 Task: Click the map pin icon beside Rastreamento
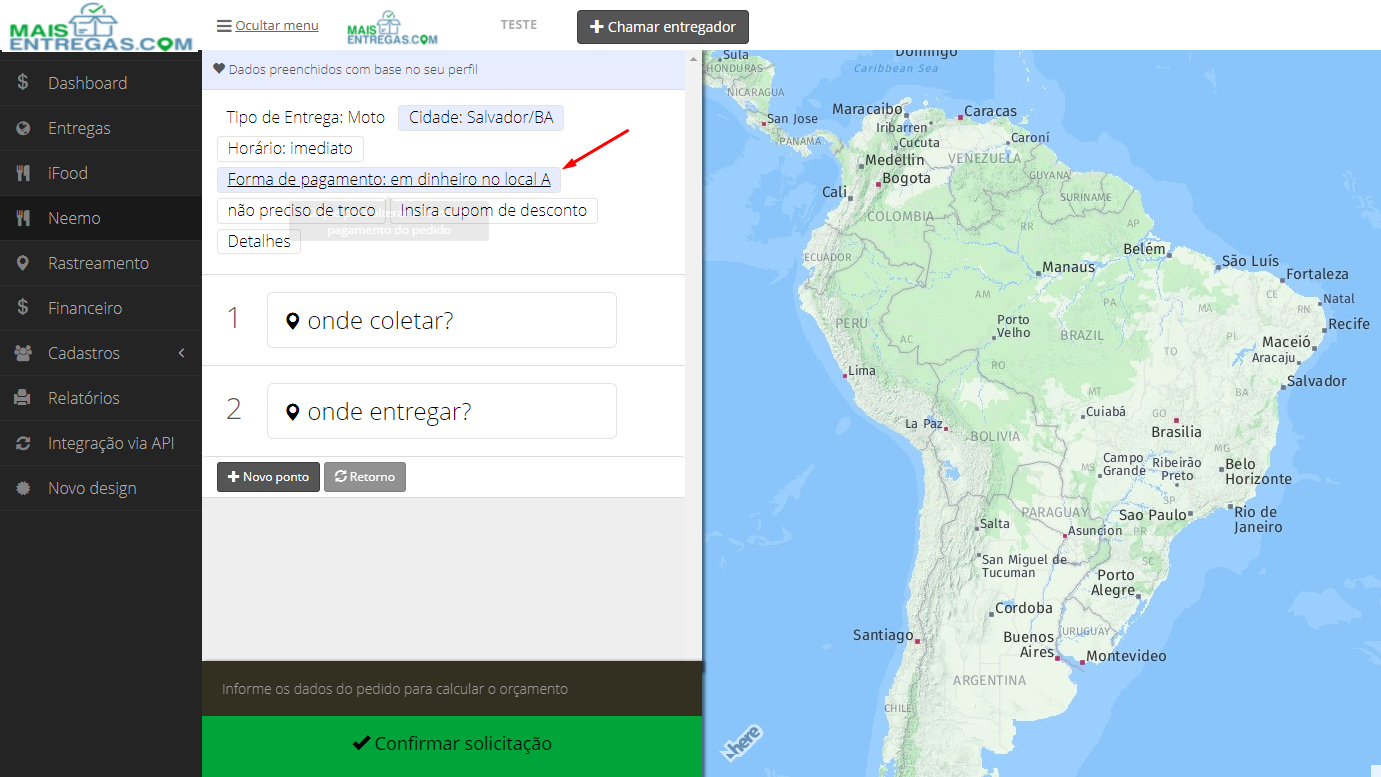[23, 263]
